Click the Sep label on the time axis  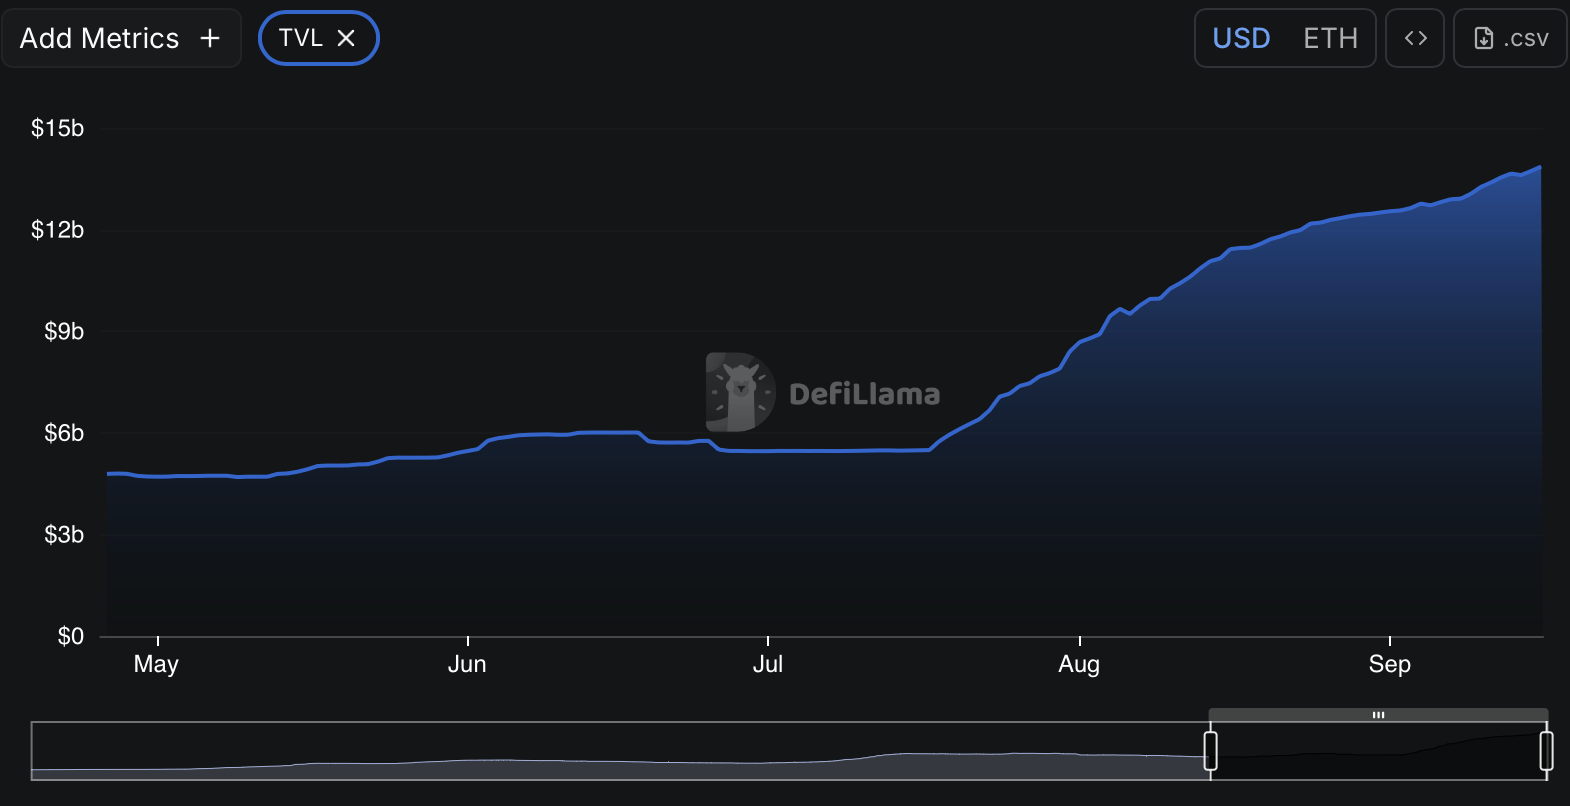point(1389,664)
